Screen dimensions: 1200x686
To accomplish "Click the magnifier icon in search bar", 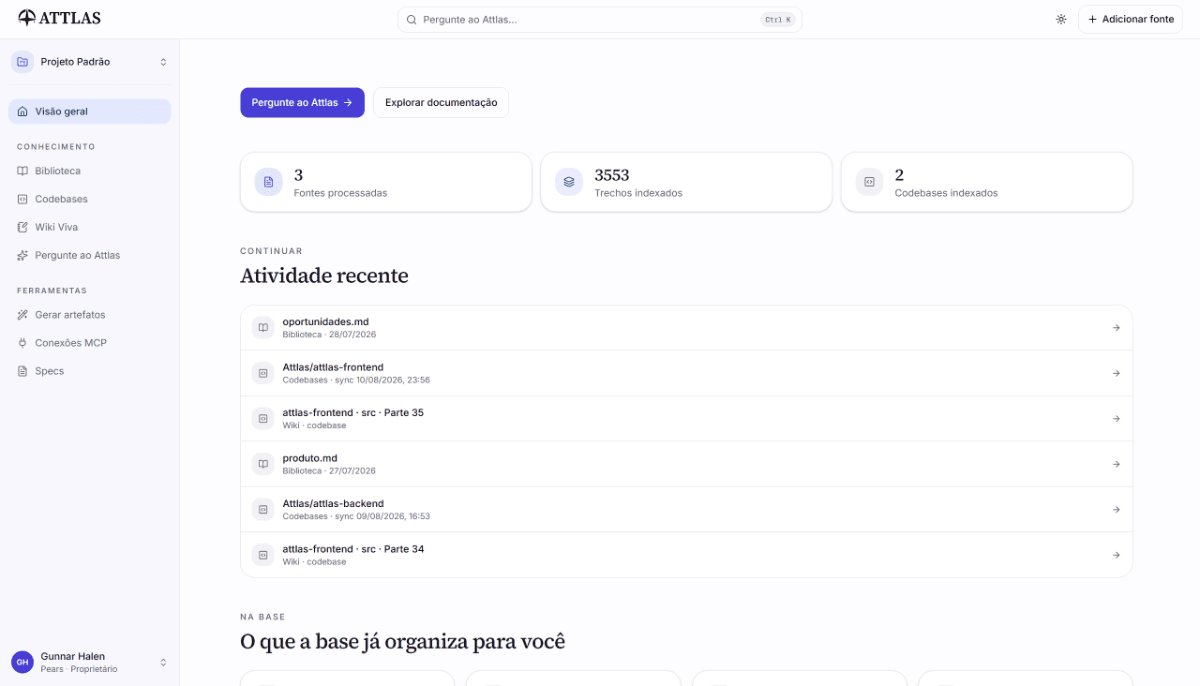I will coord(411,19).
